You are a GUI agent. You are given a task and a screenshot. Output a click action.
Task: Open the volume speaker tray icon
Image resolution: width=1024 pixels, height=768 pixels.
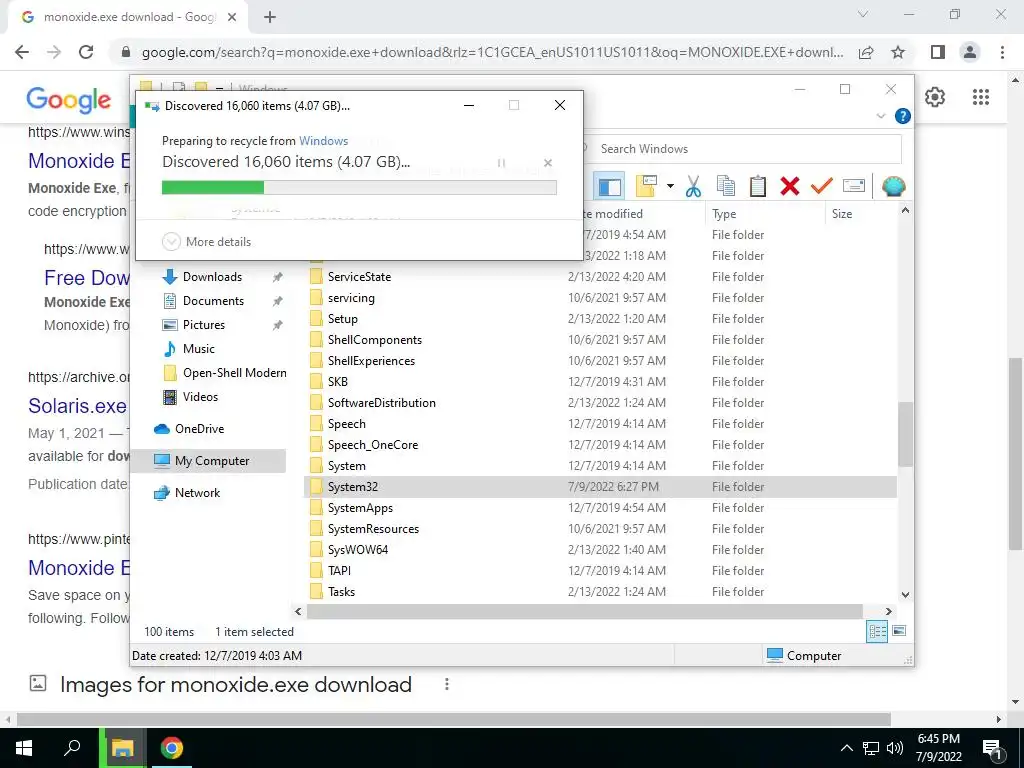click(x=895, y=748)
